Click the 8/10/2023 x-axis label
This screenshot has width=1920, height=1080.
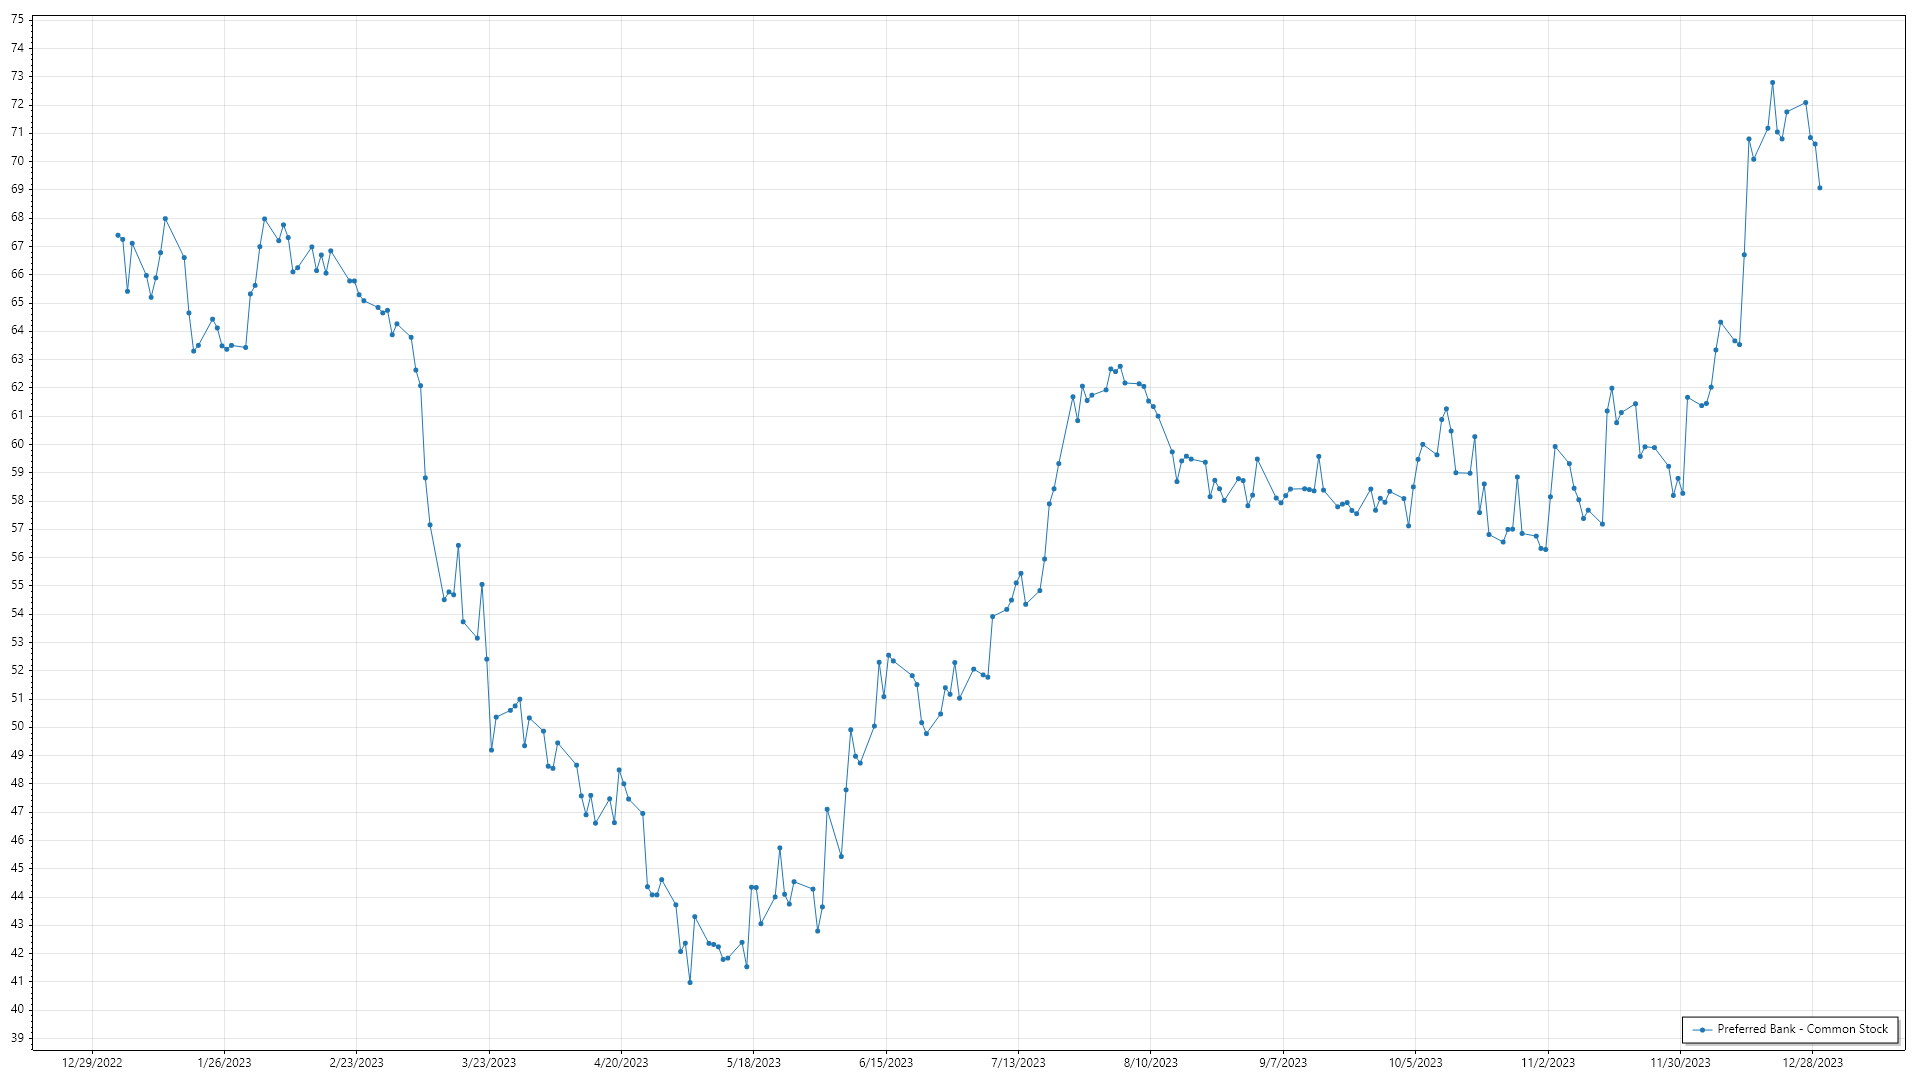coord(1150,1063)
